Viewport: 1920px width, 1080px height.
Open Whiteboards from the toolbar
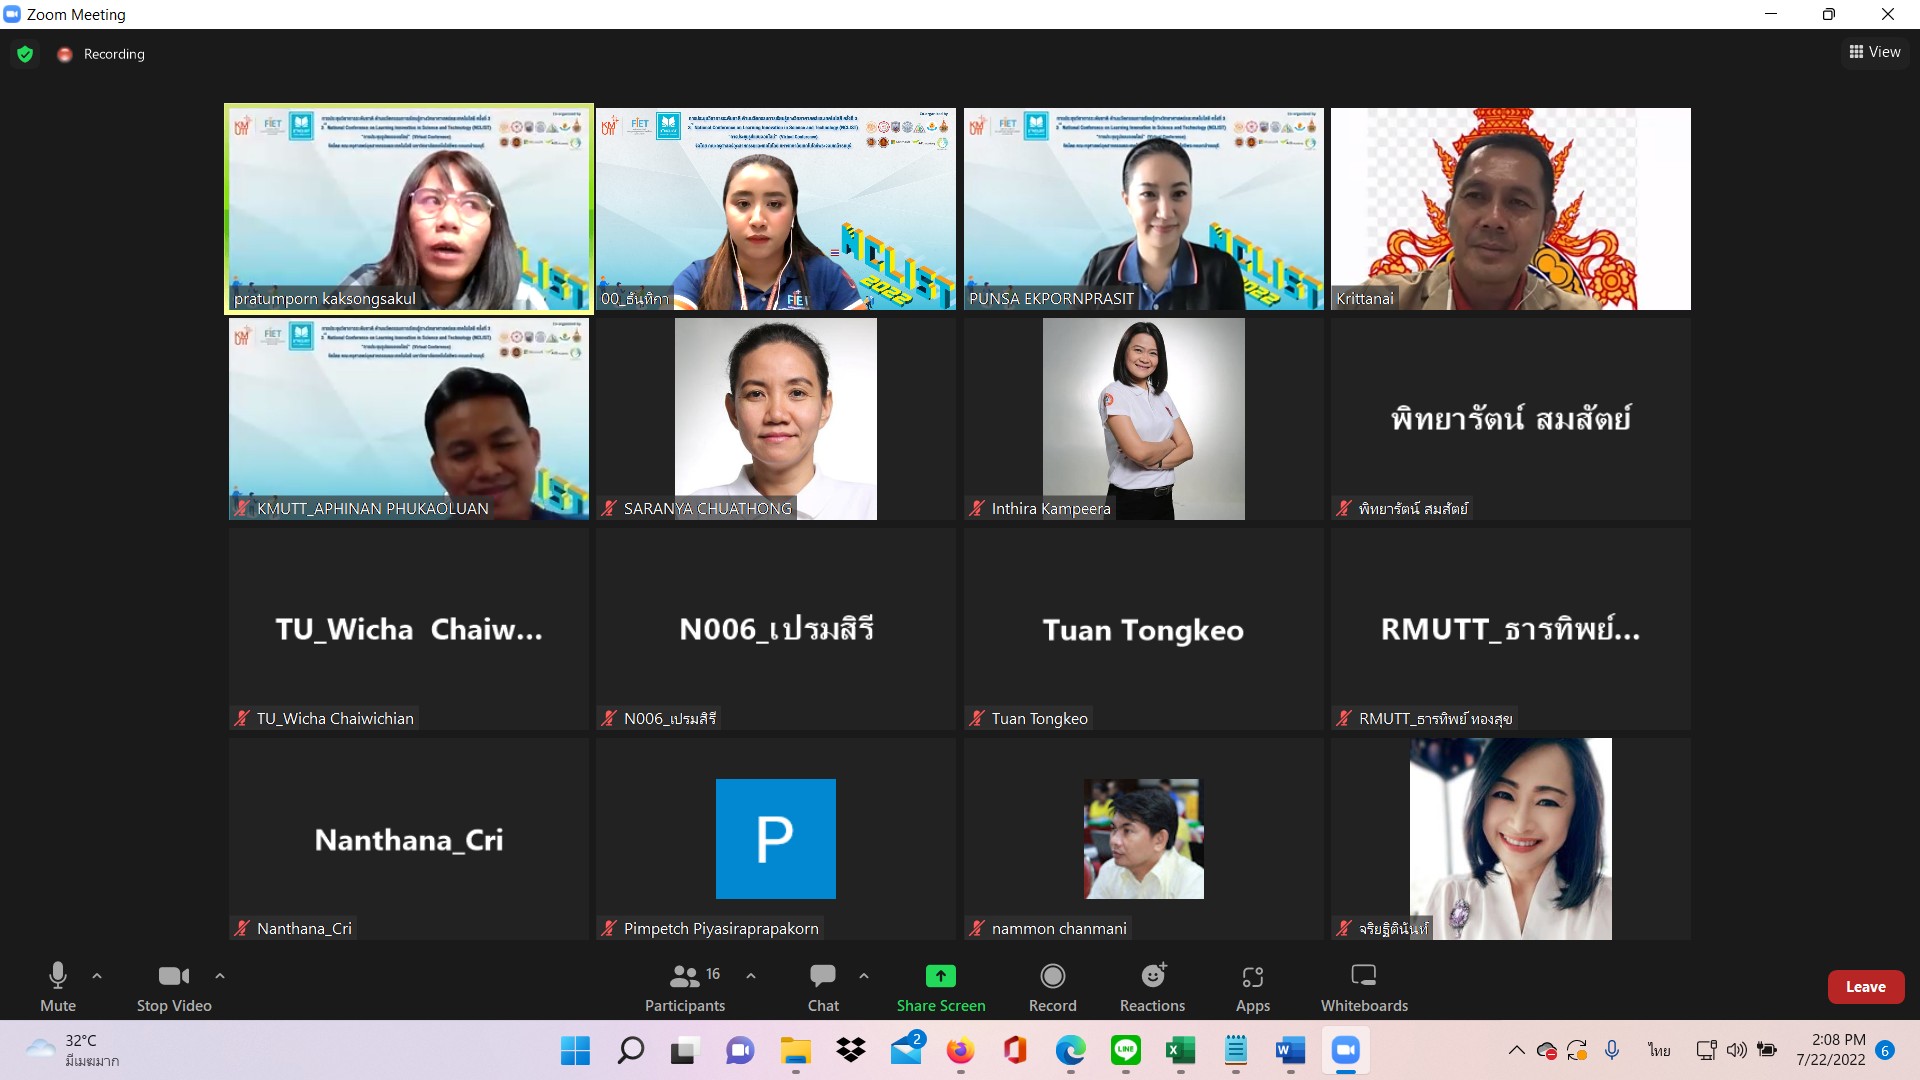1363,986
